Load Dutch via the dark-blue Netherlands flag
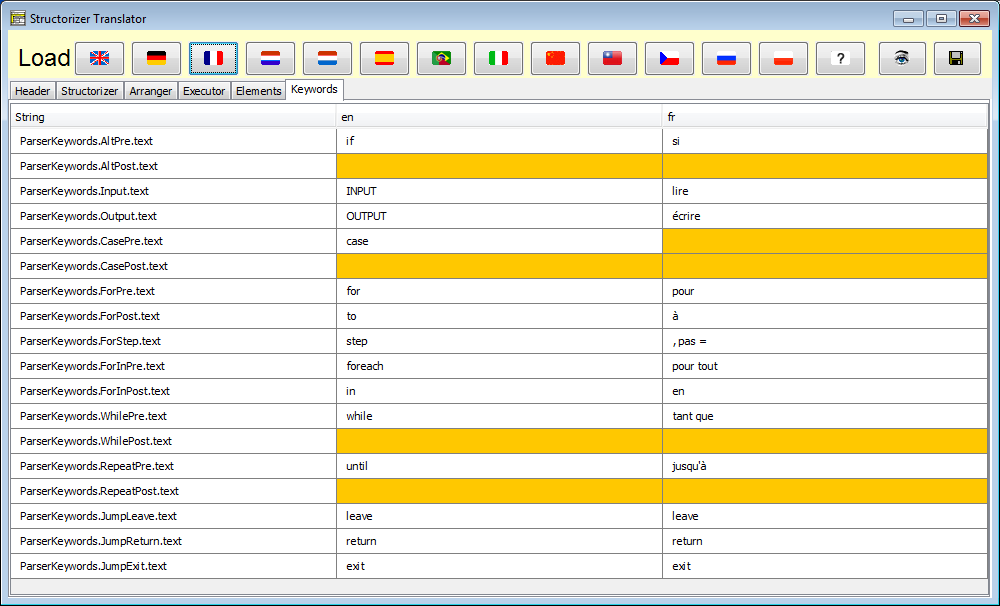Viewport: 1000px width, 606px height. click(270, 59)
